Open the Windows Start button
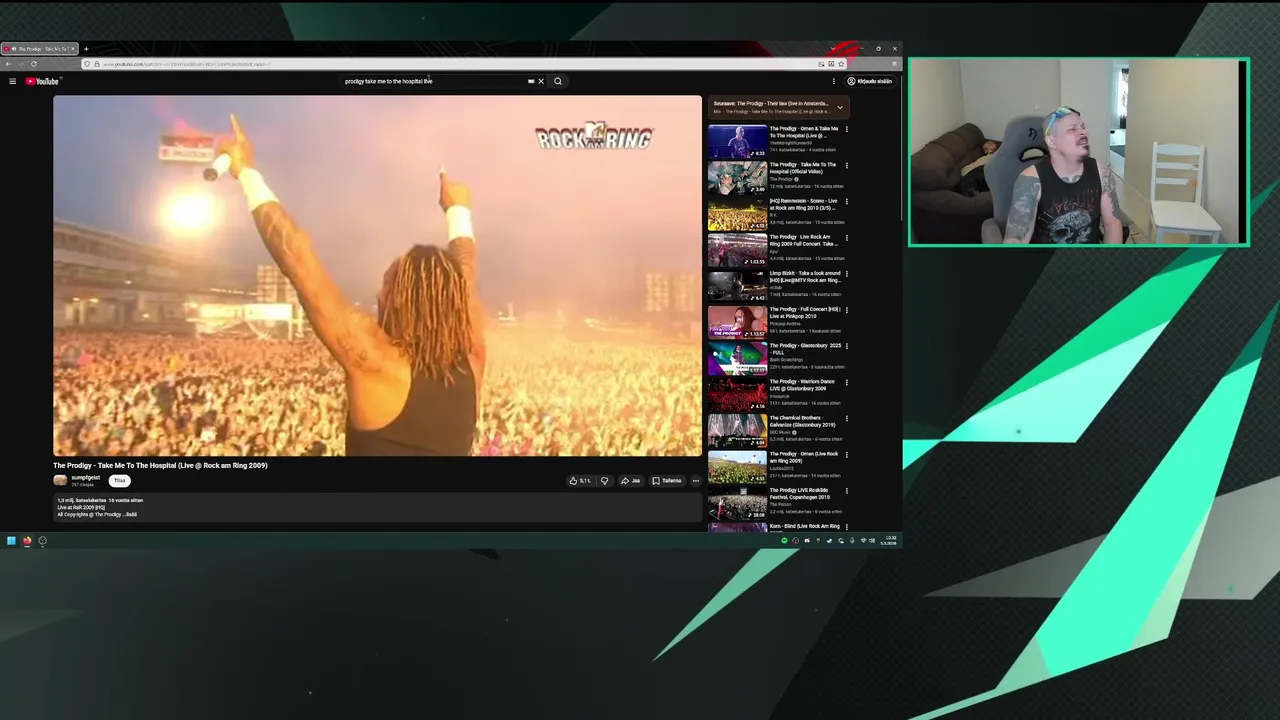Screen dimensions: 1280x720 pos(11,541)
